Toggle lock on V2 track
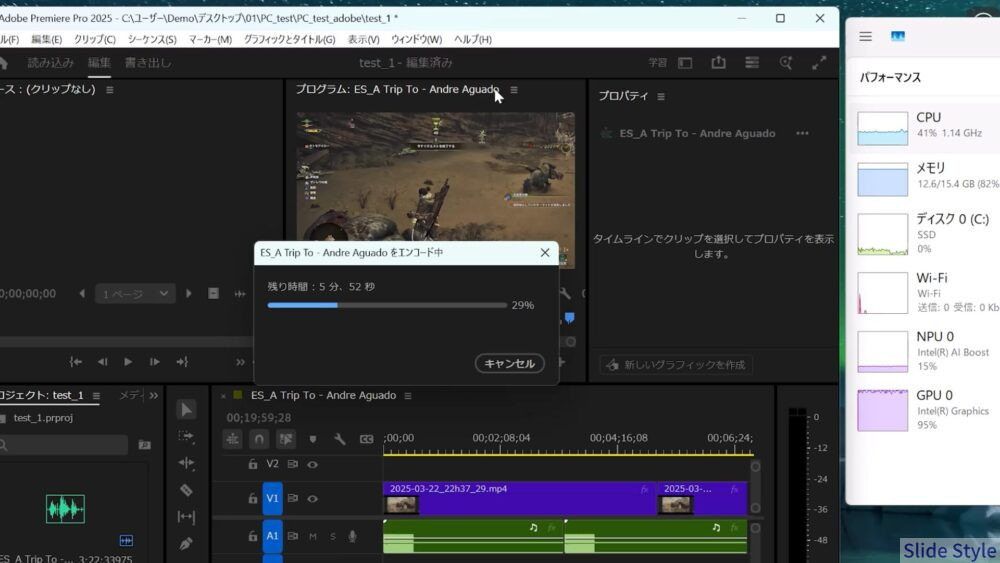 point(252,464)
